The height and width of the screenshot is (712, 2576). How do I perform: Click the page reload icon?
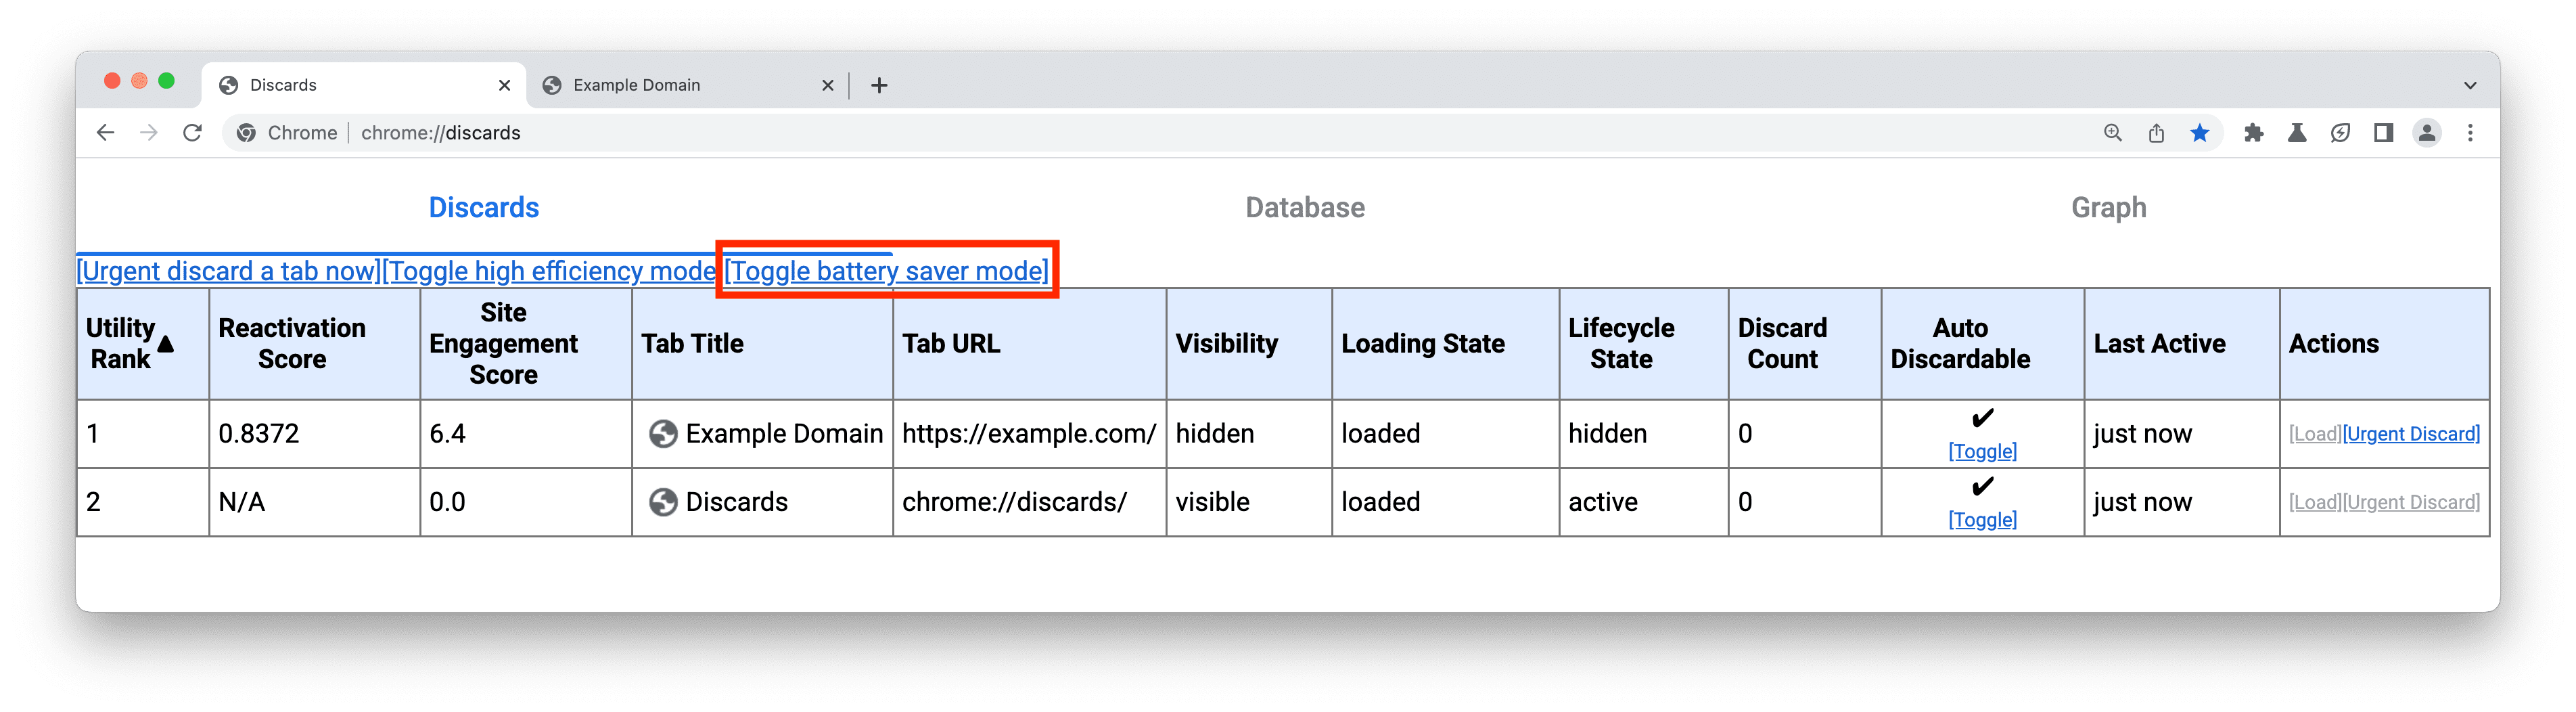(x=192, y=132)
